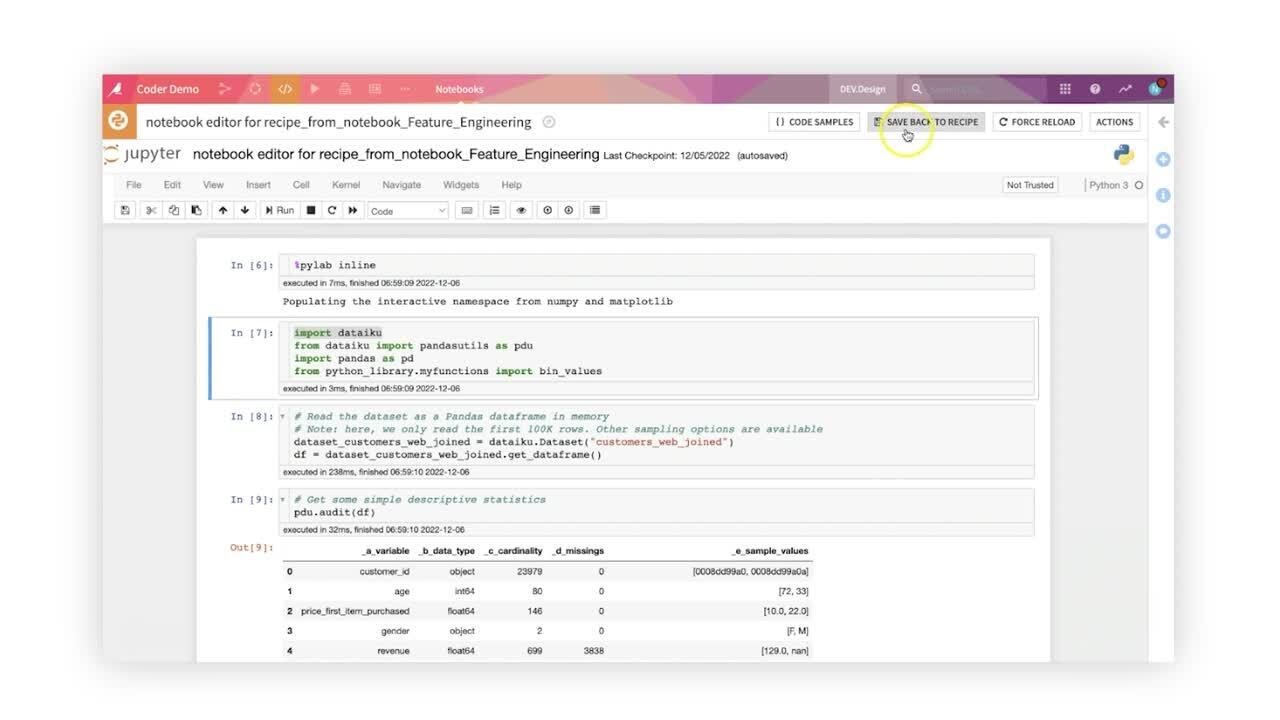Open the Help menu
The height and width of the screenshot is (720, 1280).
[511, 185]
